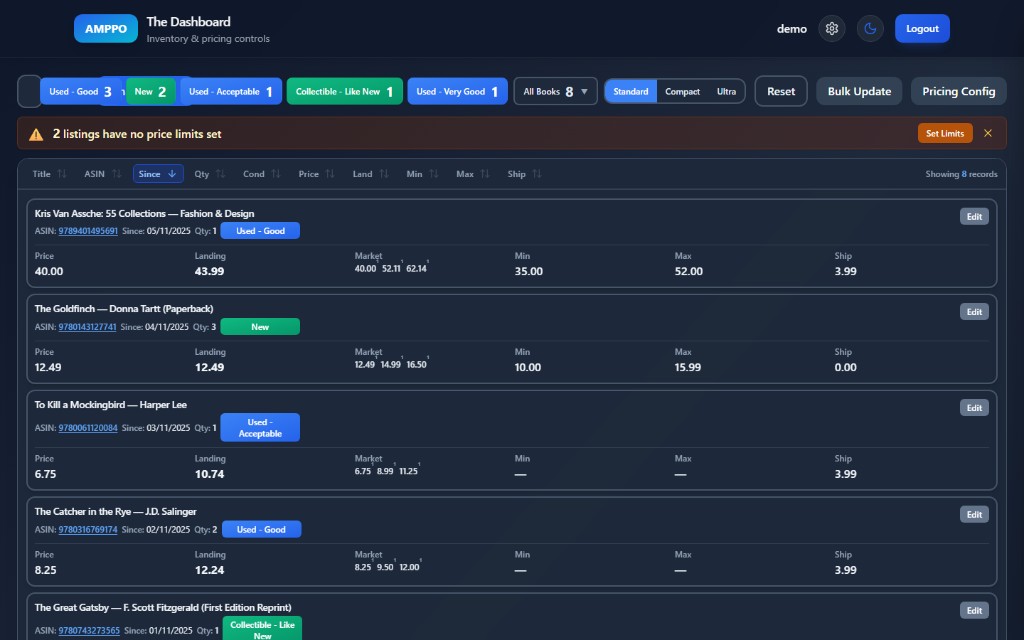Switch to Ultra view
Screen dimensions: 1024x640
click(x=726, y=91)
